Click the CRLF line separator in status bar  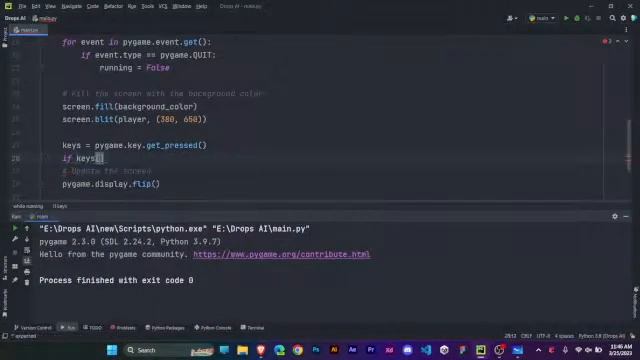coord(526,336)
